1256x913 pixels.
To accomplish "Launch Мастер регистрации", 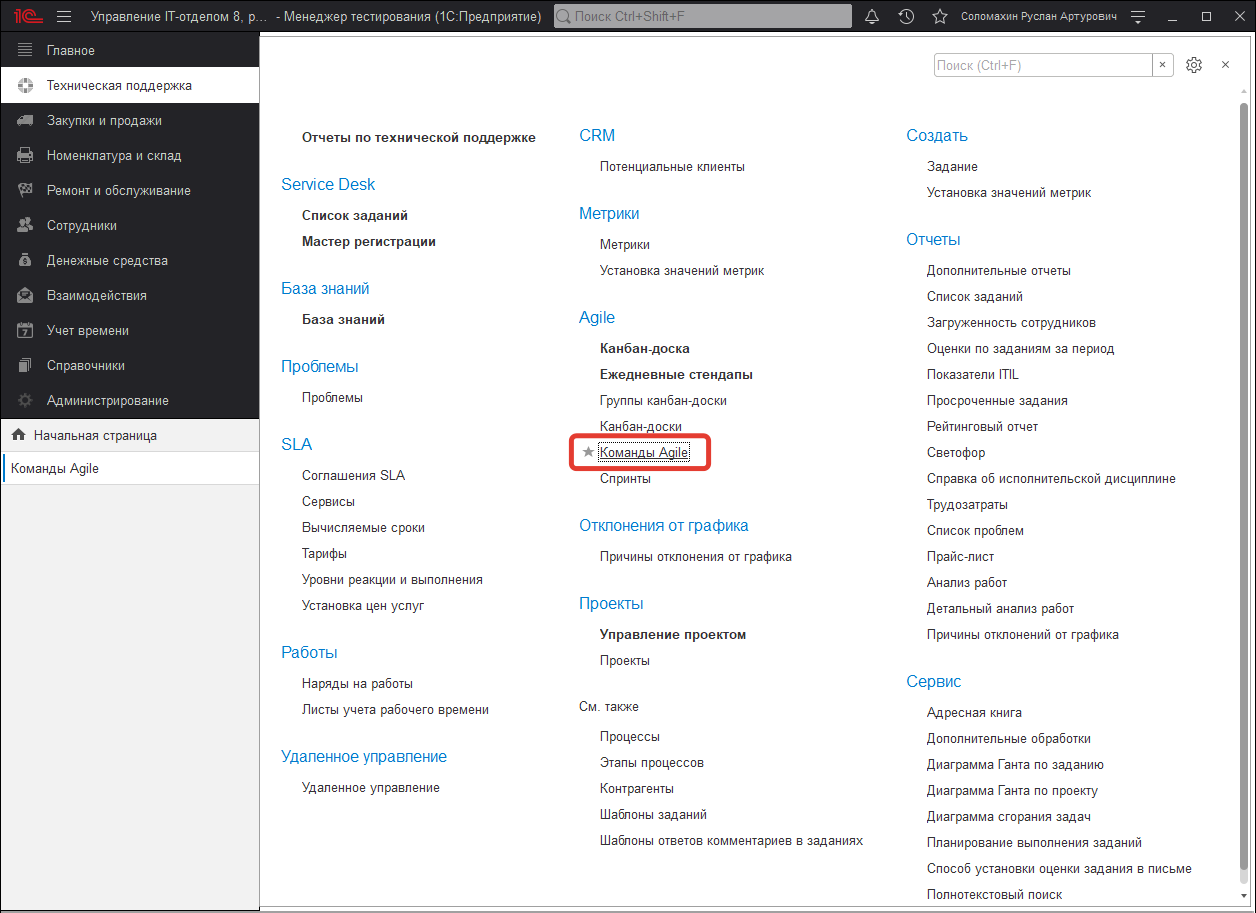I will (x=369, y=241).
